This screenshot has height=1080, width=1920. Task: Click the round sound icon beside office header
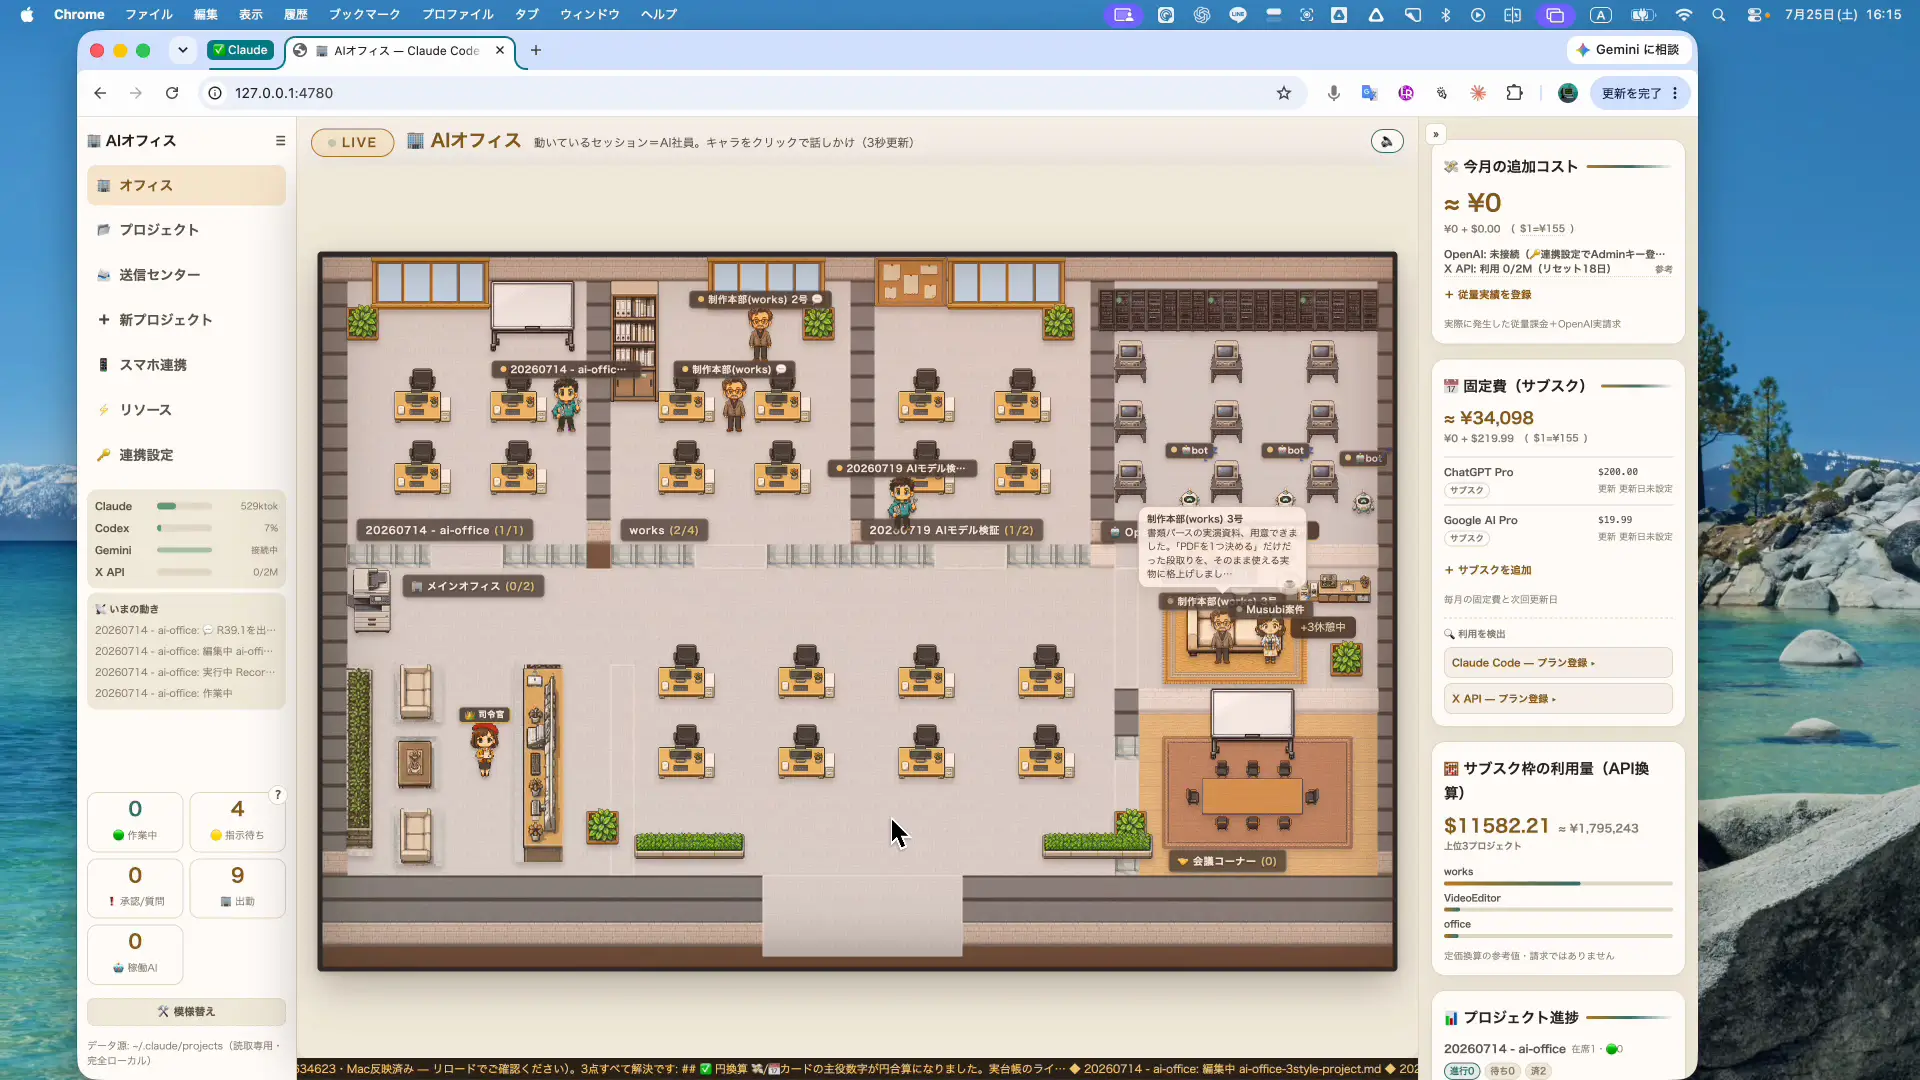(1387, 142)
